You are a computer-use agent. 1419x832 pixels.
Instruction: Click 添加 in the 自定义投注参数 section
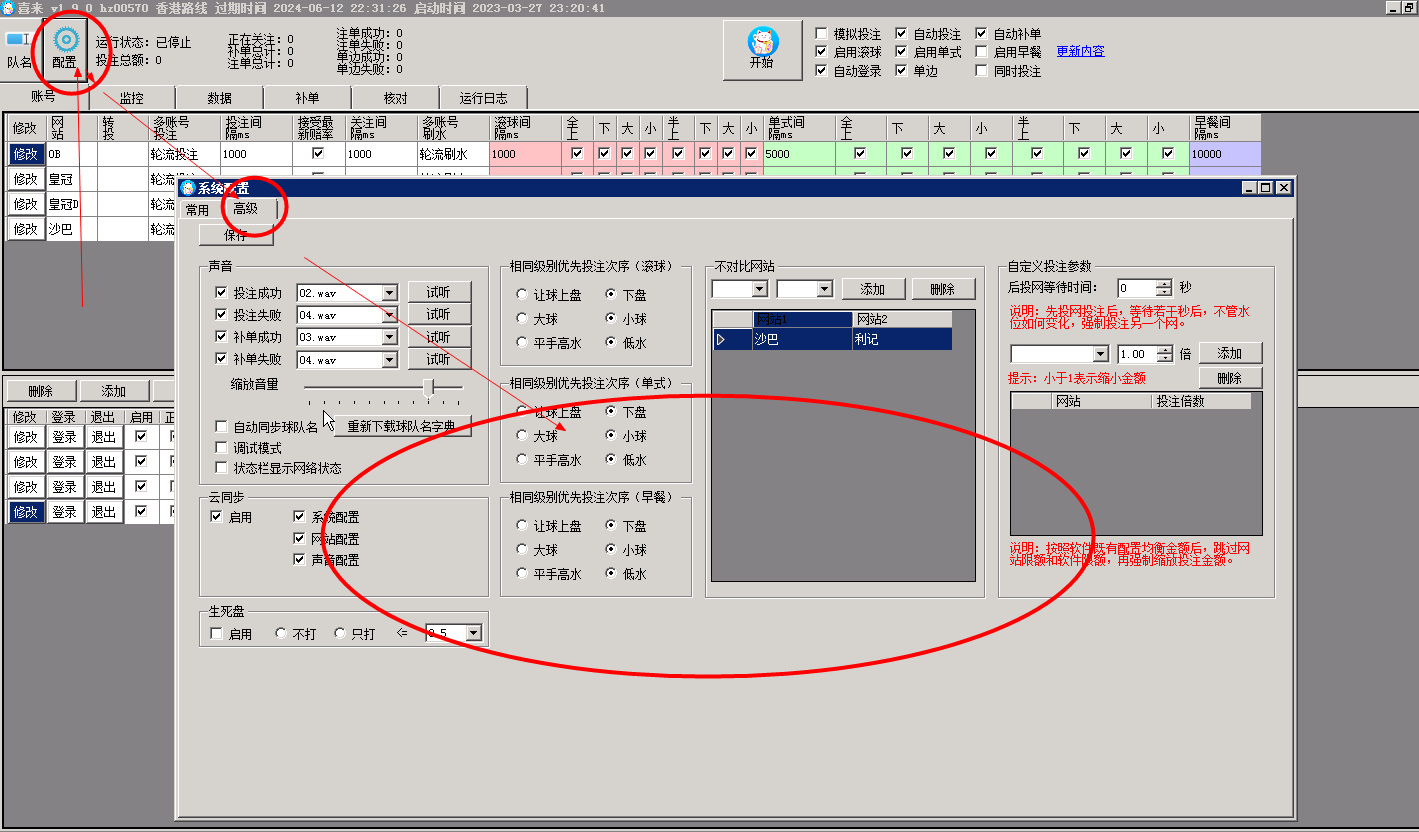point(1230,353)
